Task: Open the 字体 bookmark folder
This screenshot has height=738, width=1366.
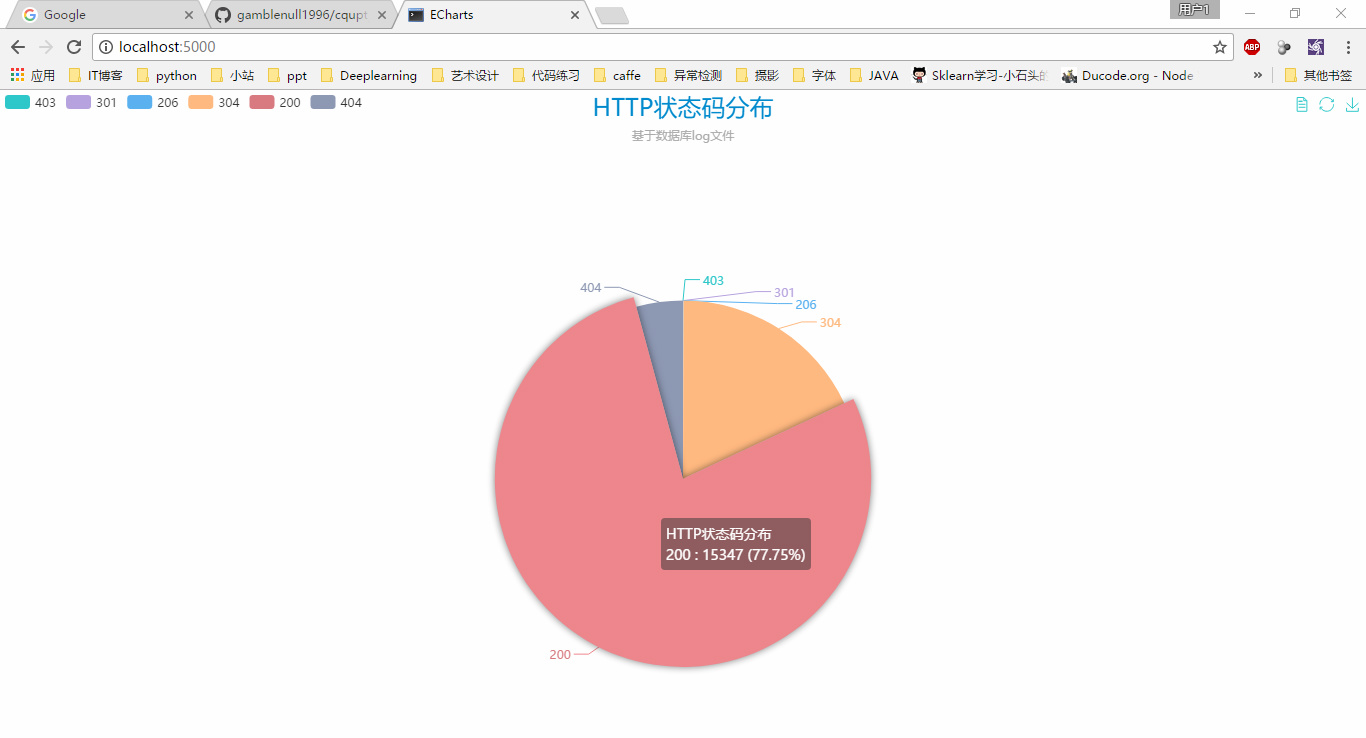Action: click(x=814, y=75)
